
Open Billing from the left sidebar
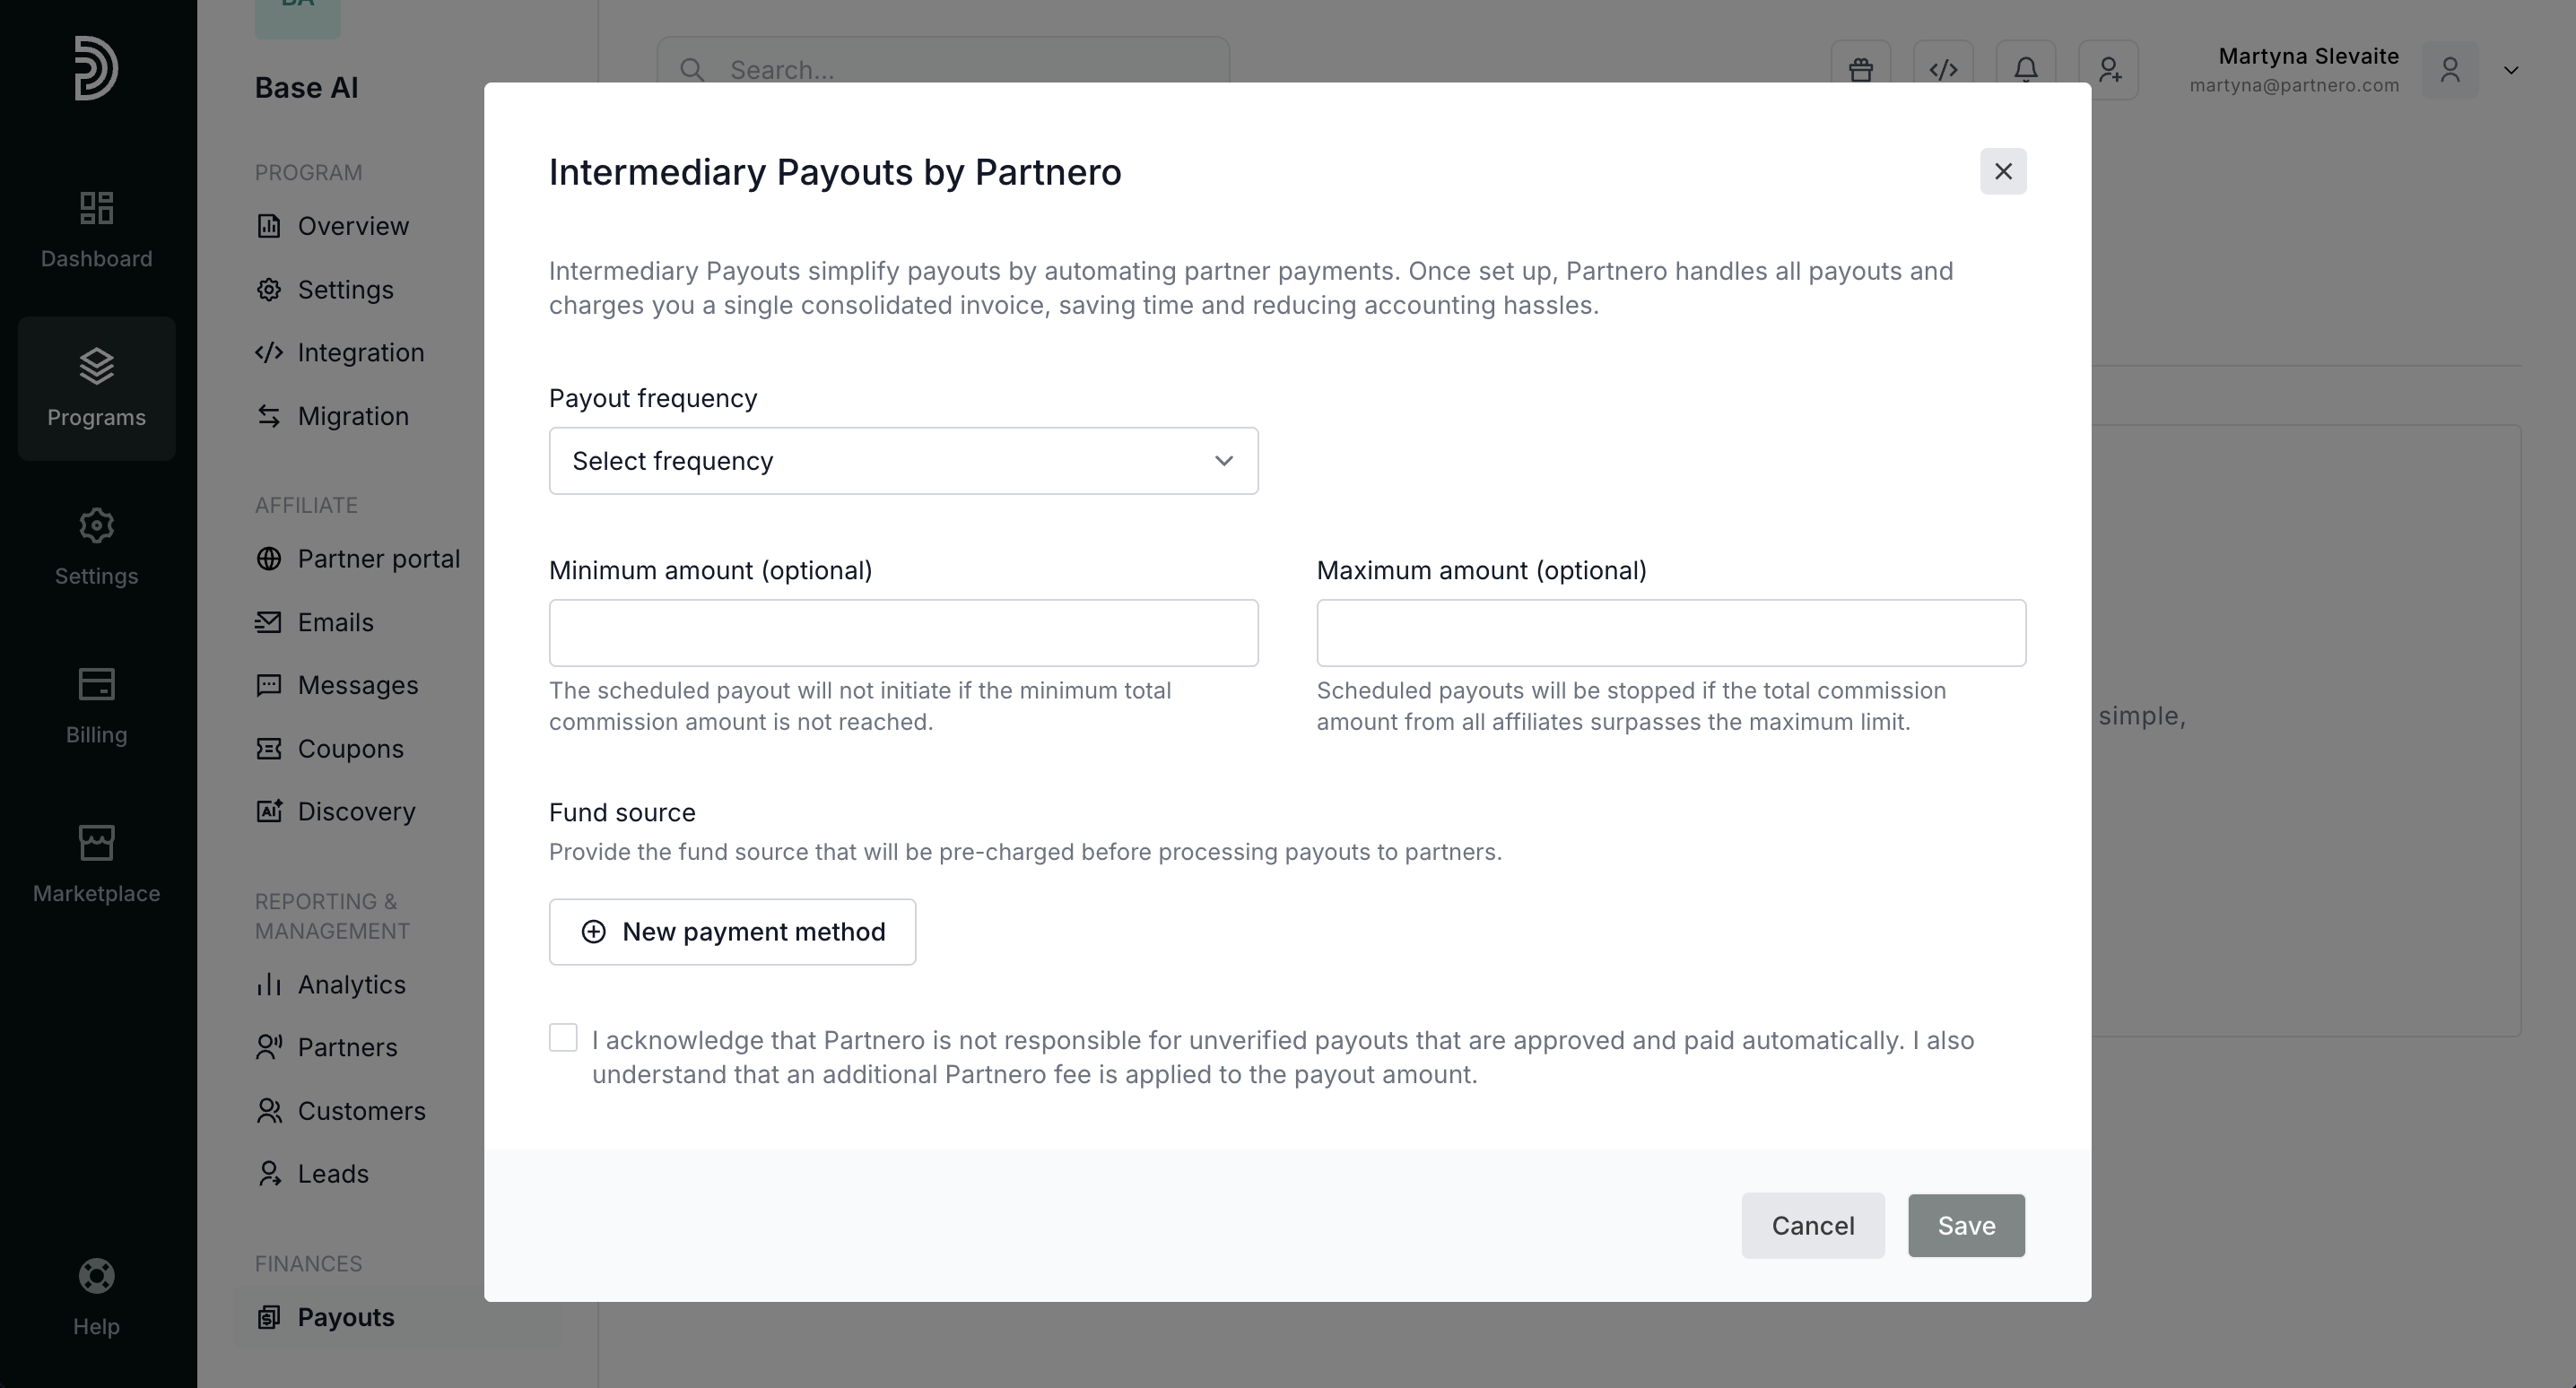pyautogui.click(x=96, y=705)
